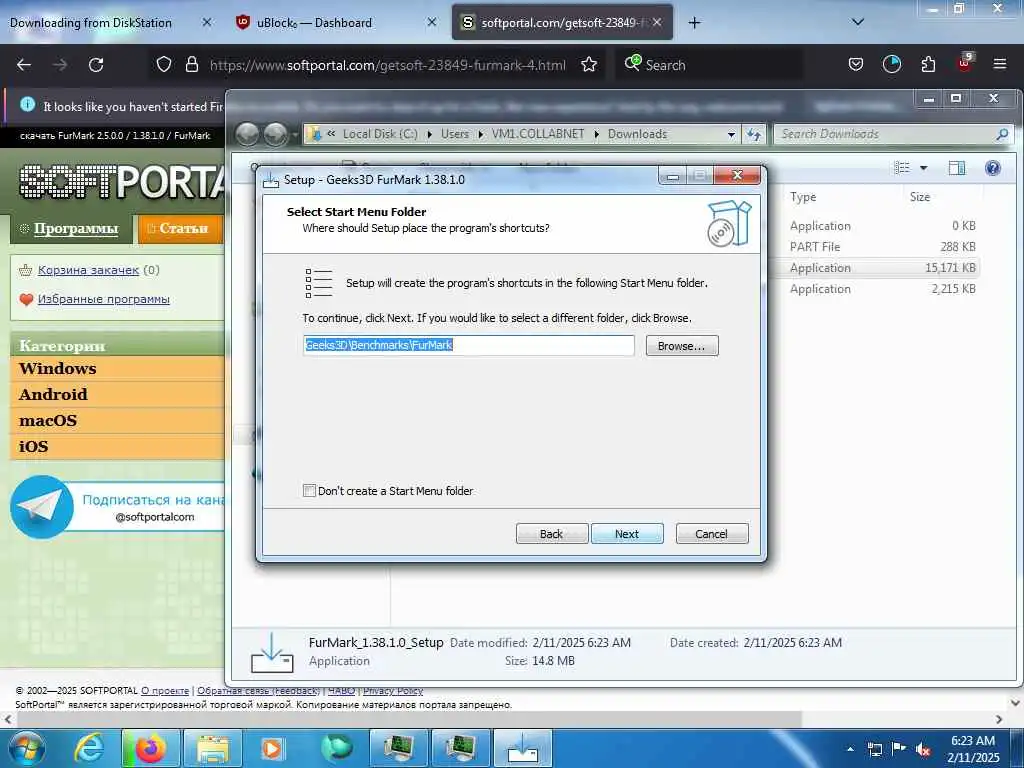Screen dimensions: 1024x768
Task: Open the Pocket save icon in Firefox
Action: tap(856, 65)
